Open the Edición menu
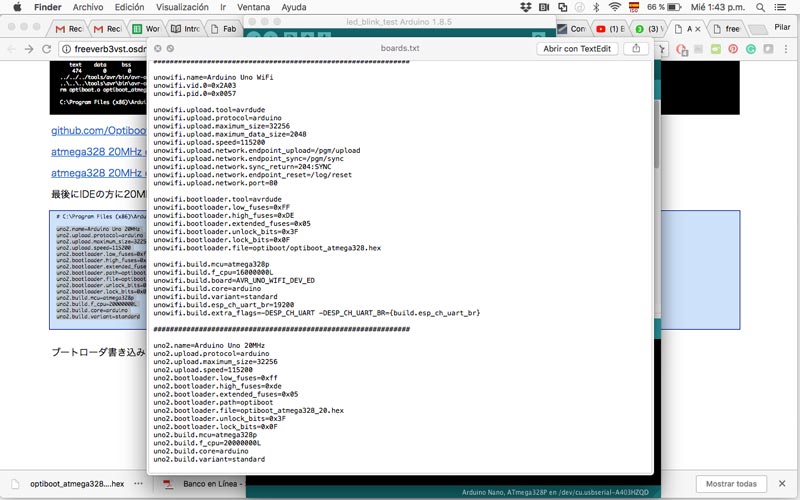800x500 pixels. 129,7
